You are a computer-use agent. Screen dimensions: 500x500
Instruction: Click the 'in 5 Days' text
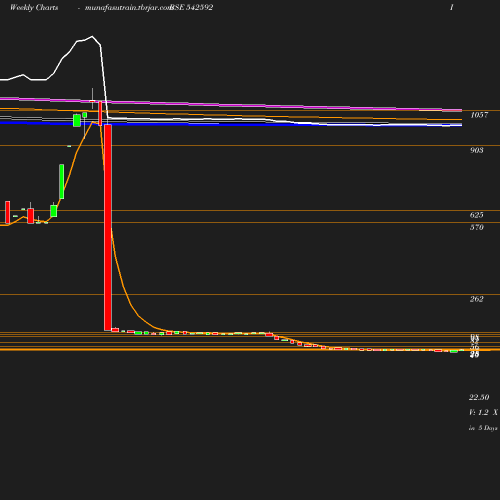point(483,428)
